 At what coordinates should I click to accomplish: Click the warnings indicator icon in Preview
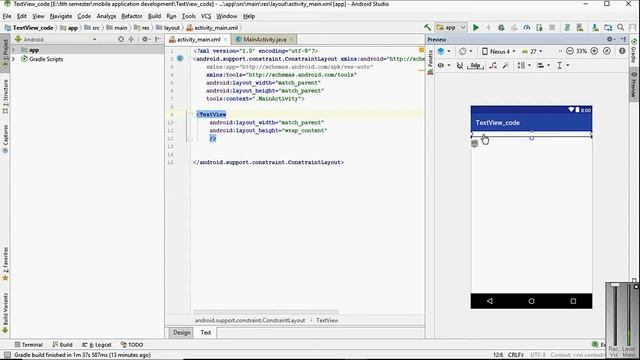click(x=622, y=51)
